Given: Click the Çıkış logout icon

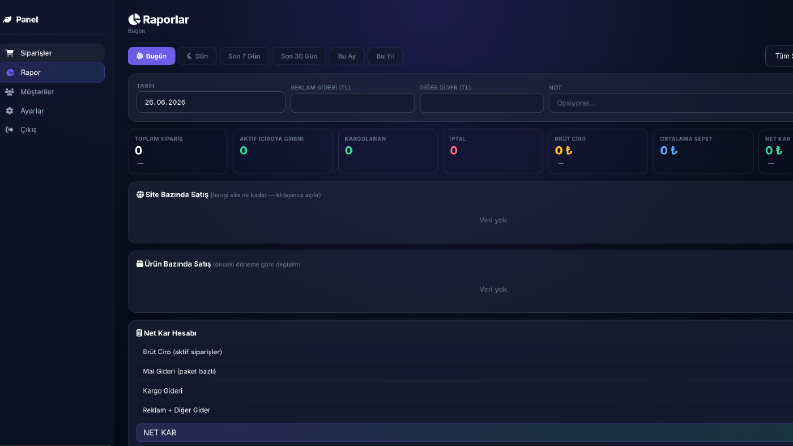Looking at the screenshot, I should pos(10,130).
